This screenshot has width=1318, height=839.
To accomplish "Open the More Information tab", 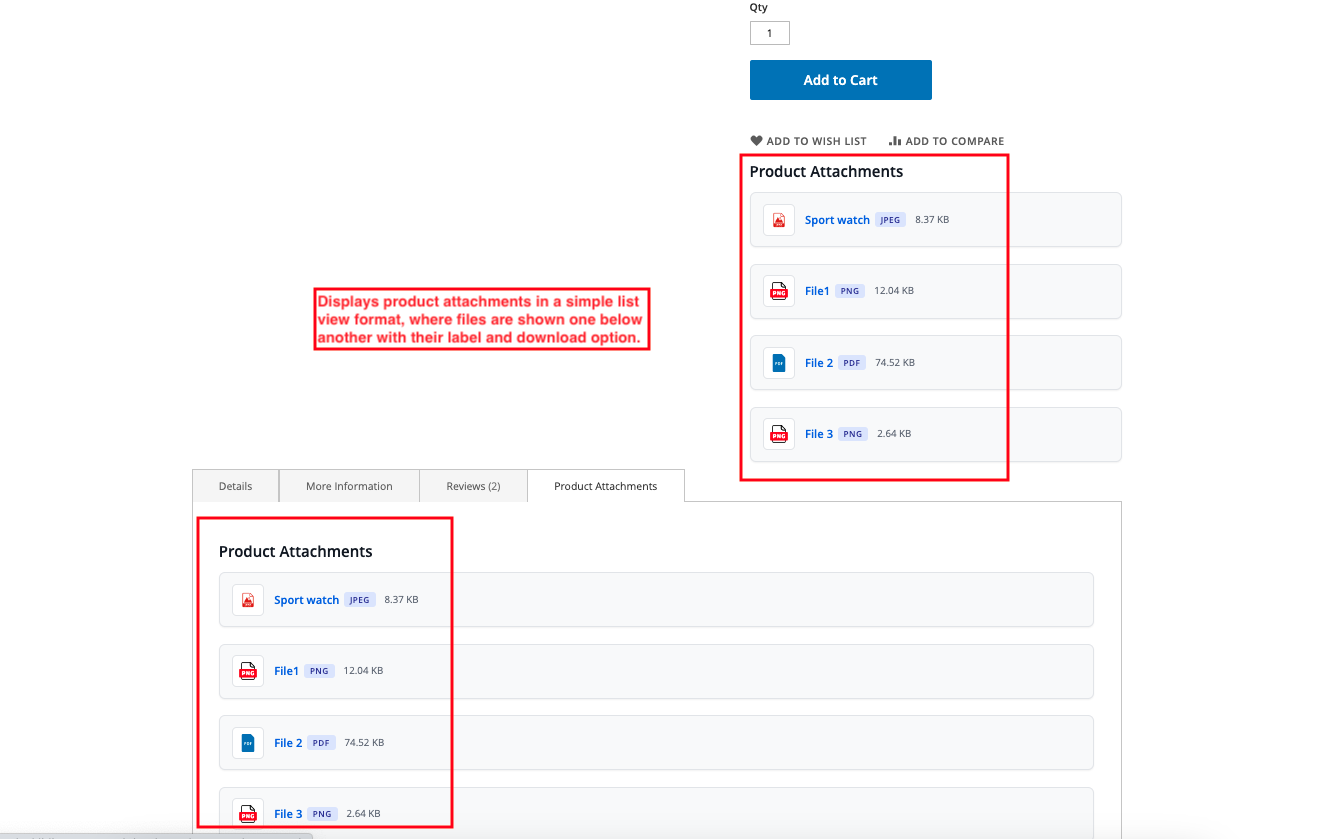I will point(349,486).
